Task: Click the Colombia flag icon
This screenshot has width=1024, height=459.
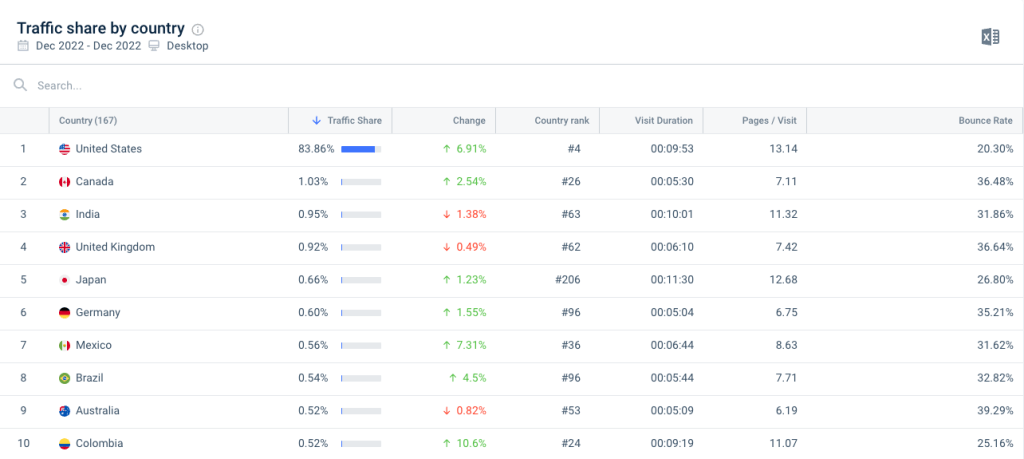Action: (65, 443)
